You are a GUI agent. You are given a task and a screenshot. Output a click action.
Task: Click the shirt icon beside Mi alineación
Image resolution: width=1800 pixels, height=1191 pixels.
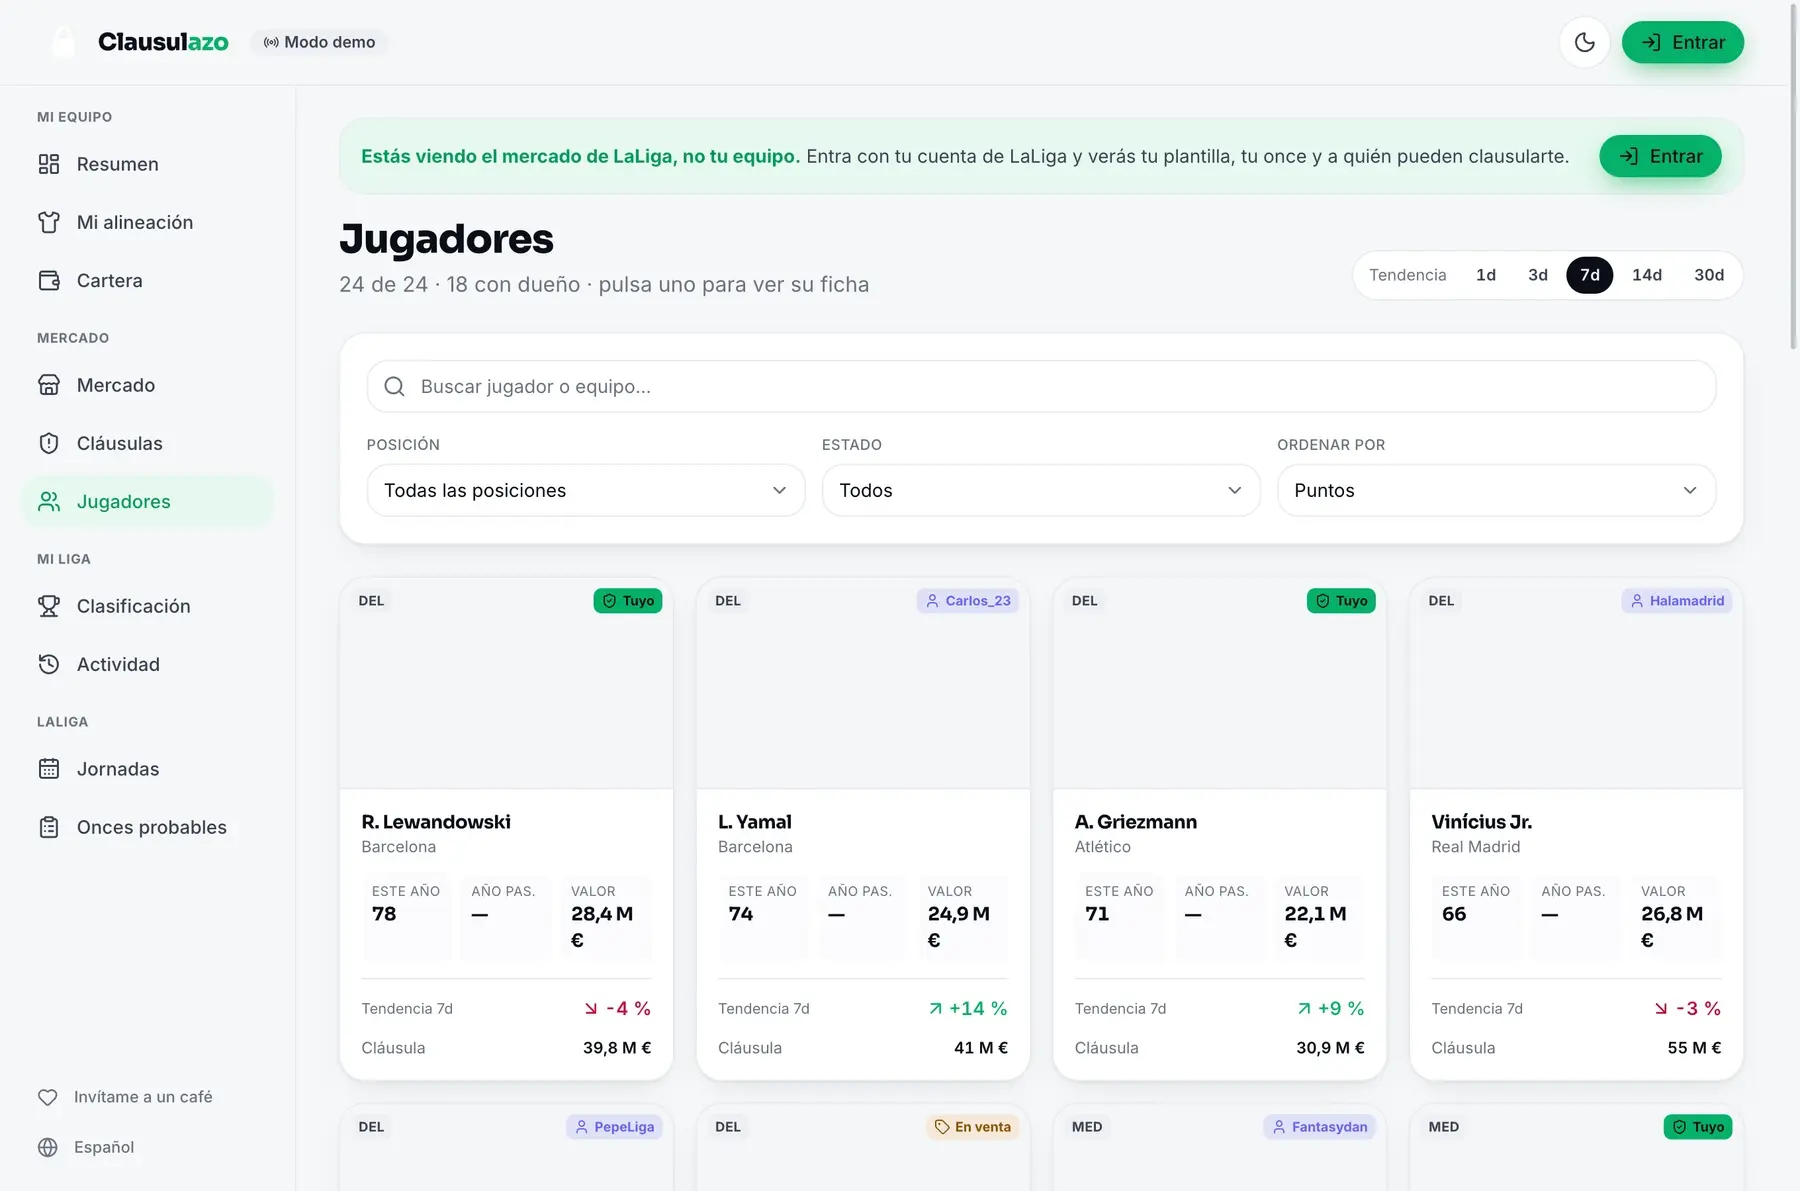click(49, 222)
